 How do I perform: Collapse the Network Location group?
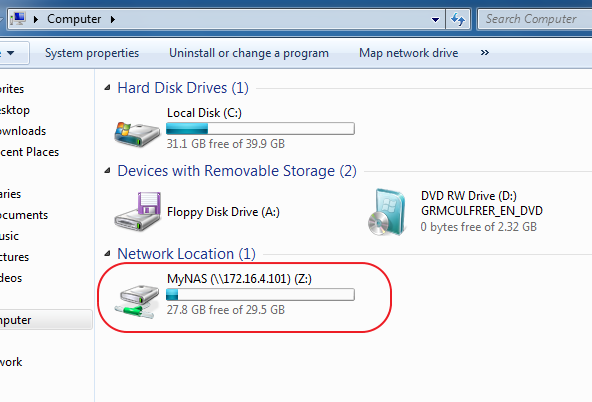(x=108, y=254)
